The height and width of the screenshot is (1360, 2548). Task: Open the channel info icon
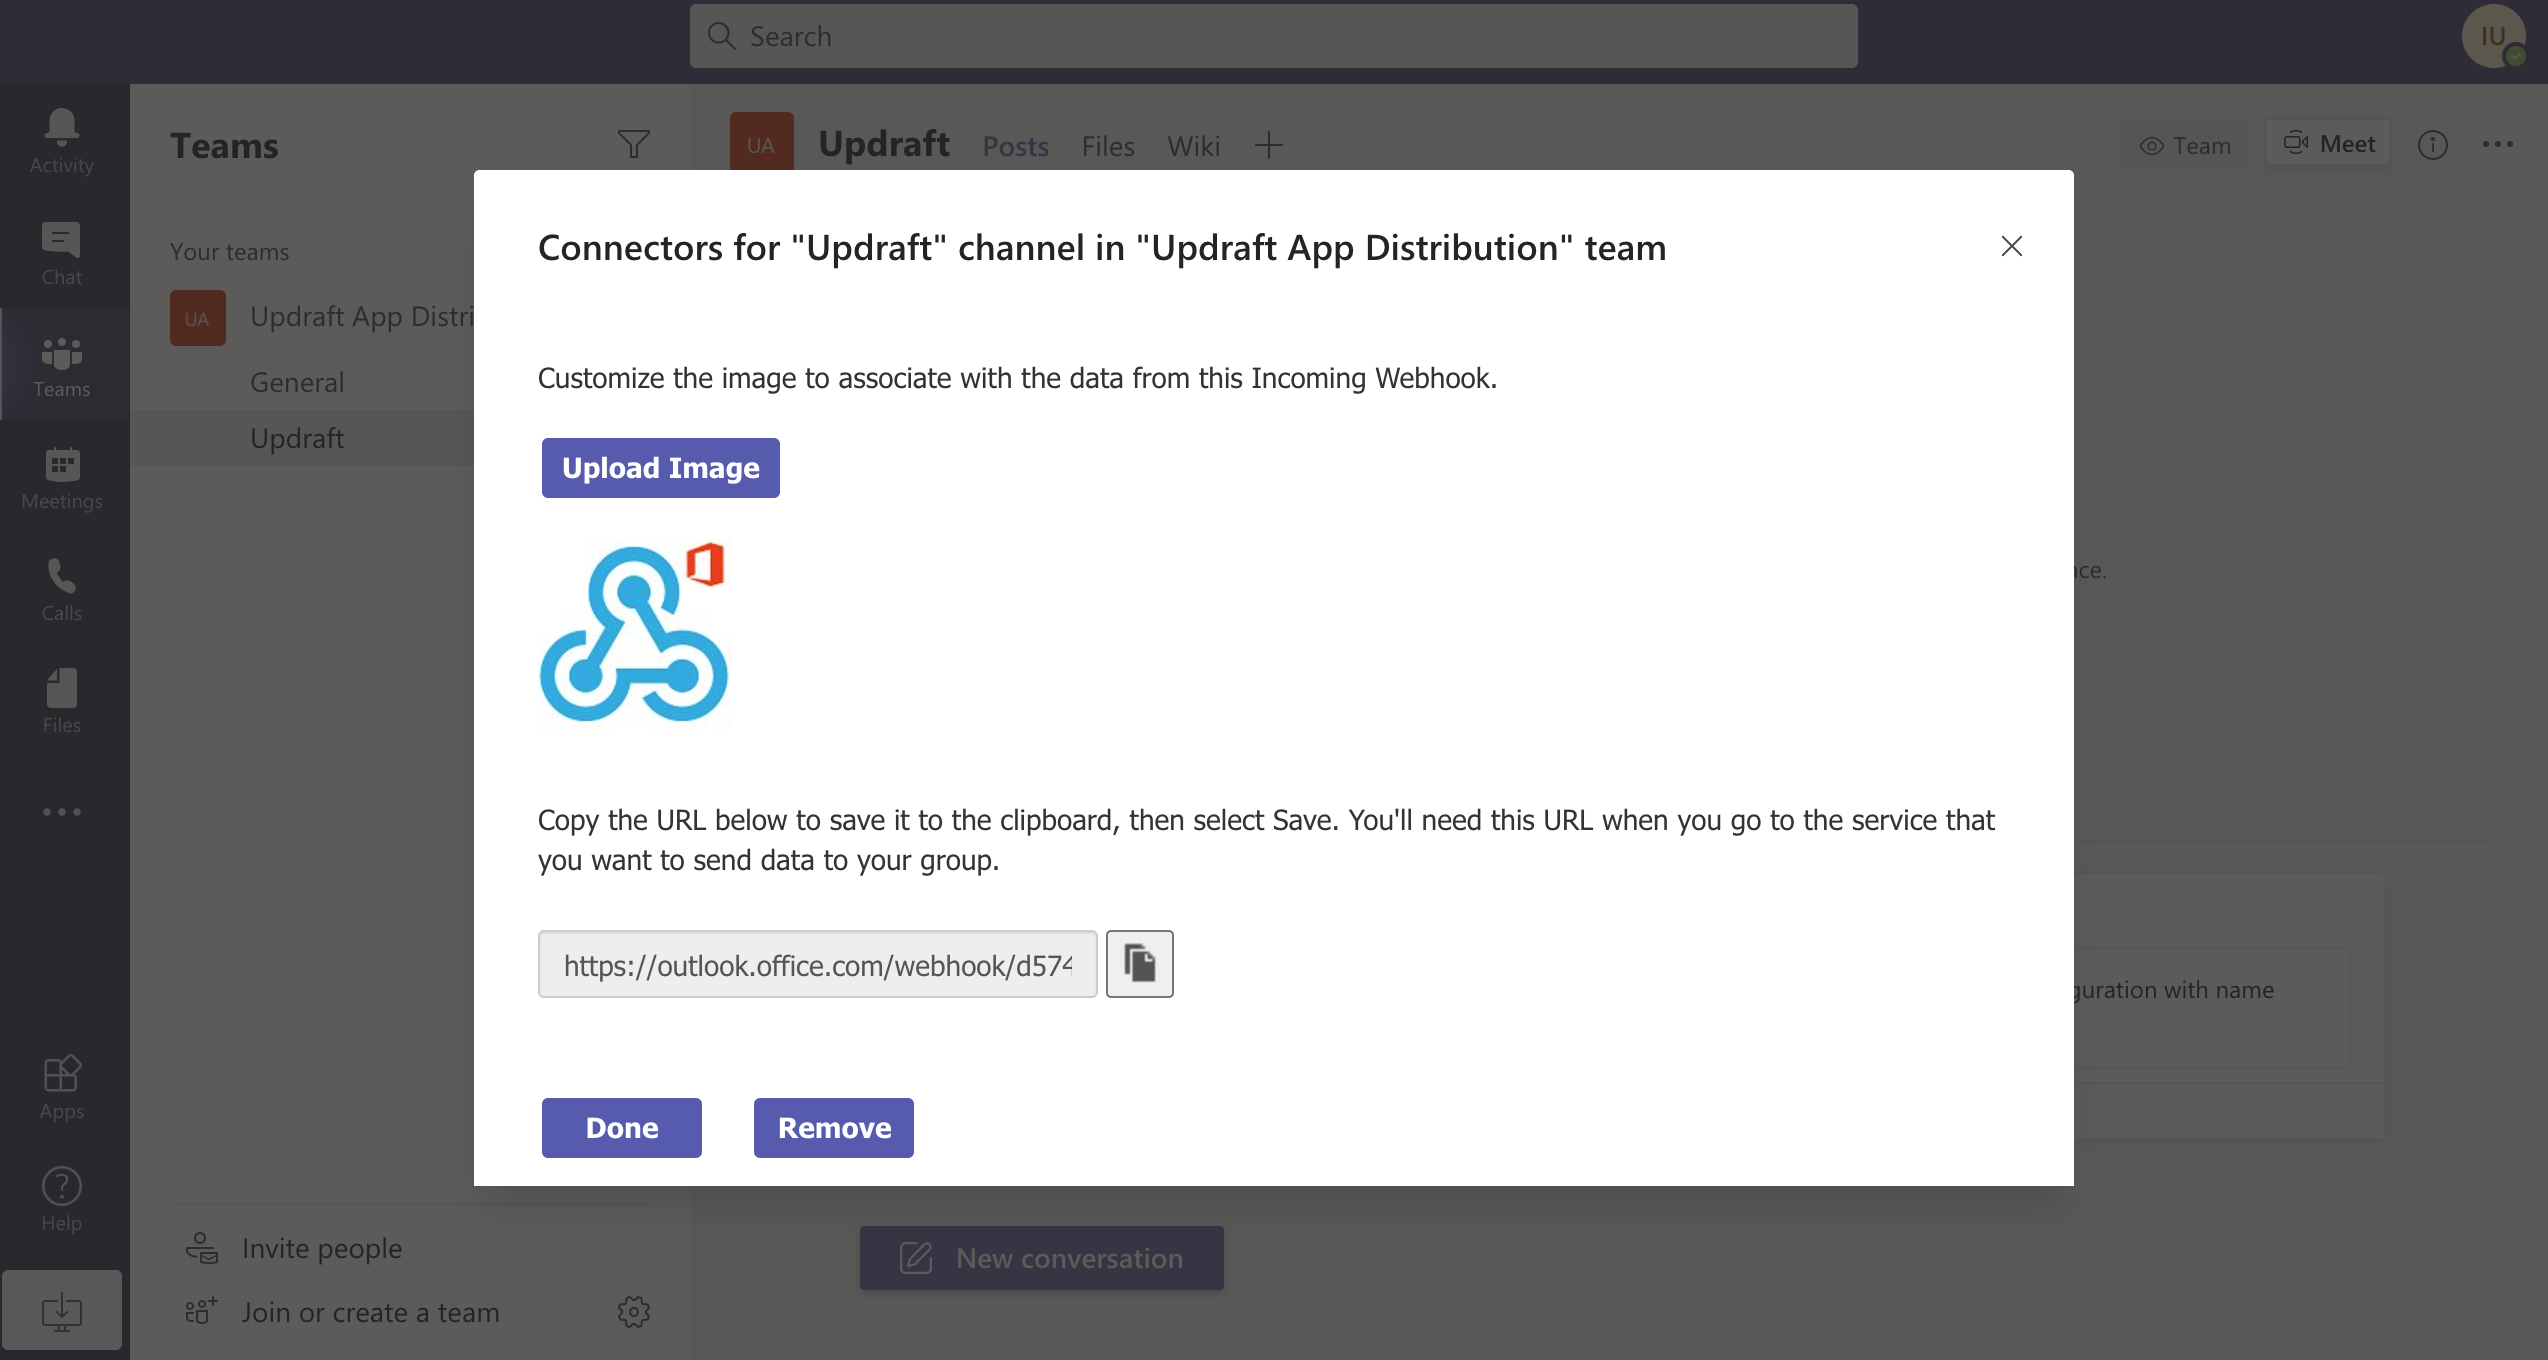coord(2432,145)
